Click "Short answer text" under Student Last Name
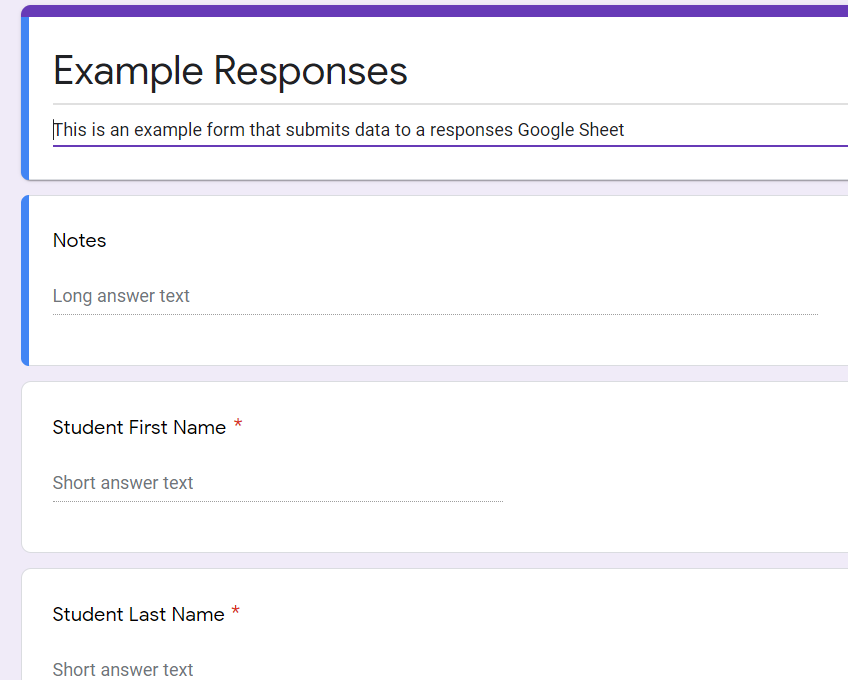 pyautogui.click(x=123, y=669)
